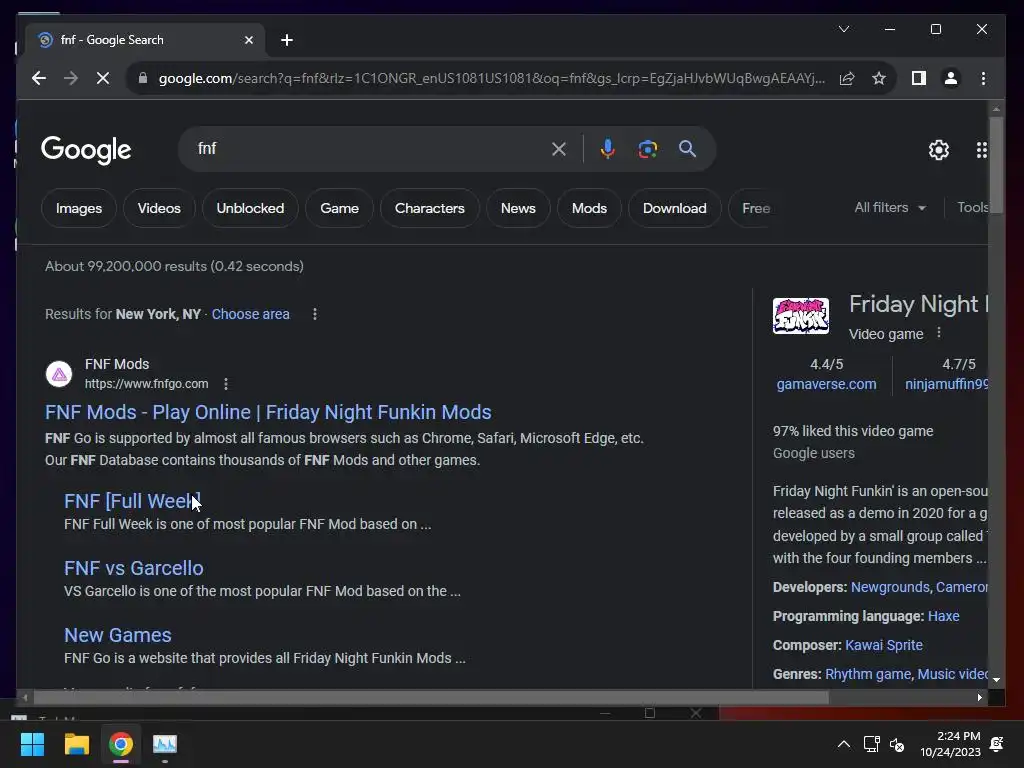Viewport: 1024px width, 768px height.
Task: Open Chrome three-dot menu
Action: point(983,78)
